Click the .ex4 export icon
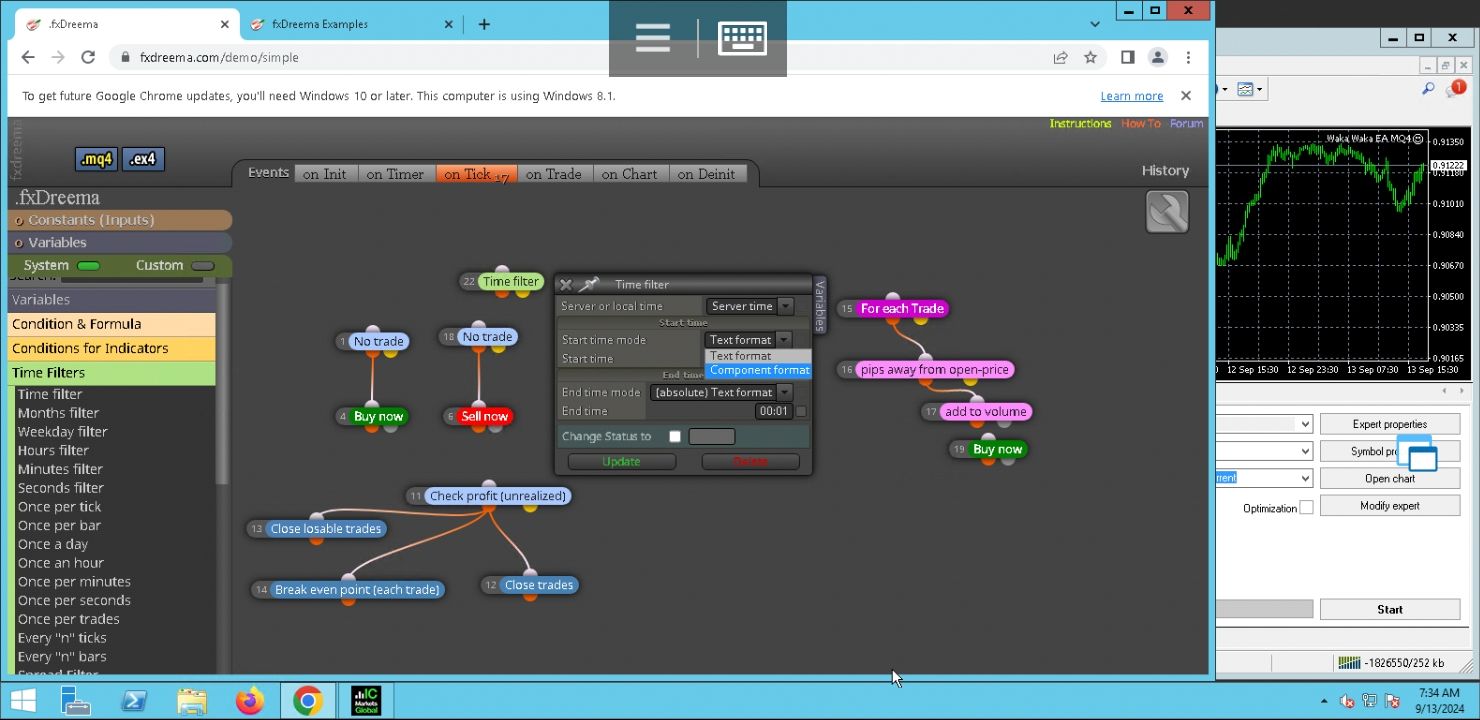 coord(145,159)
